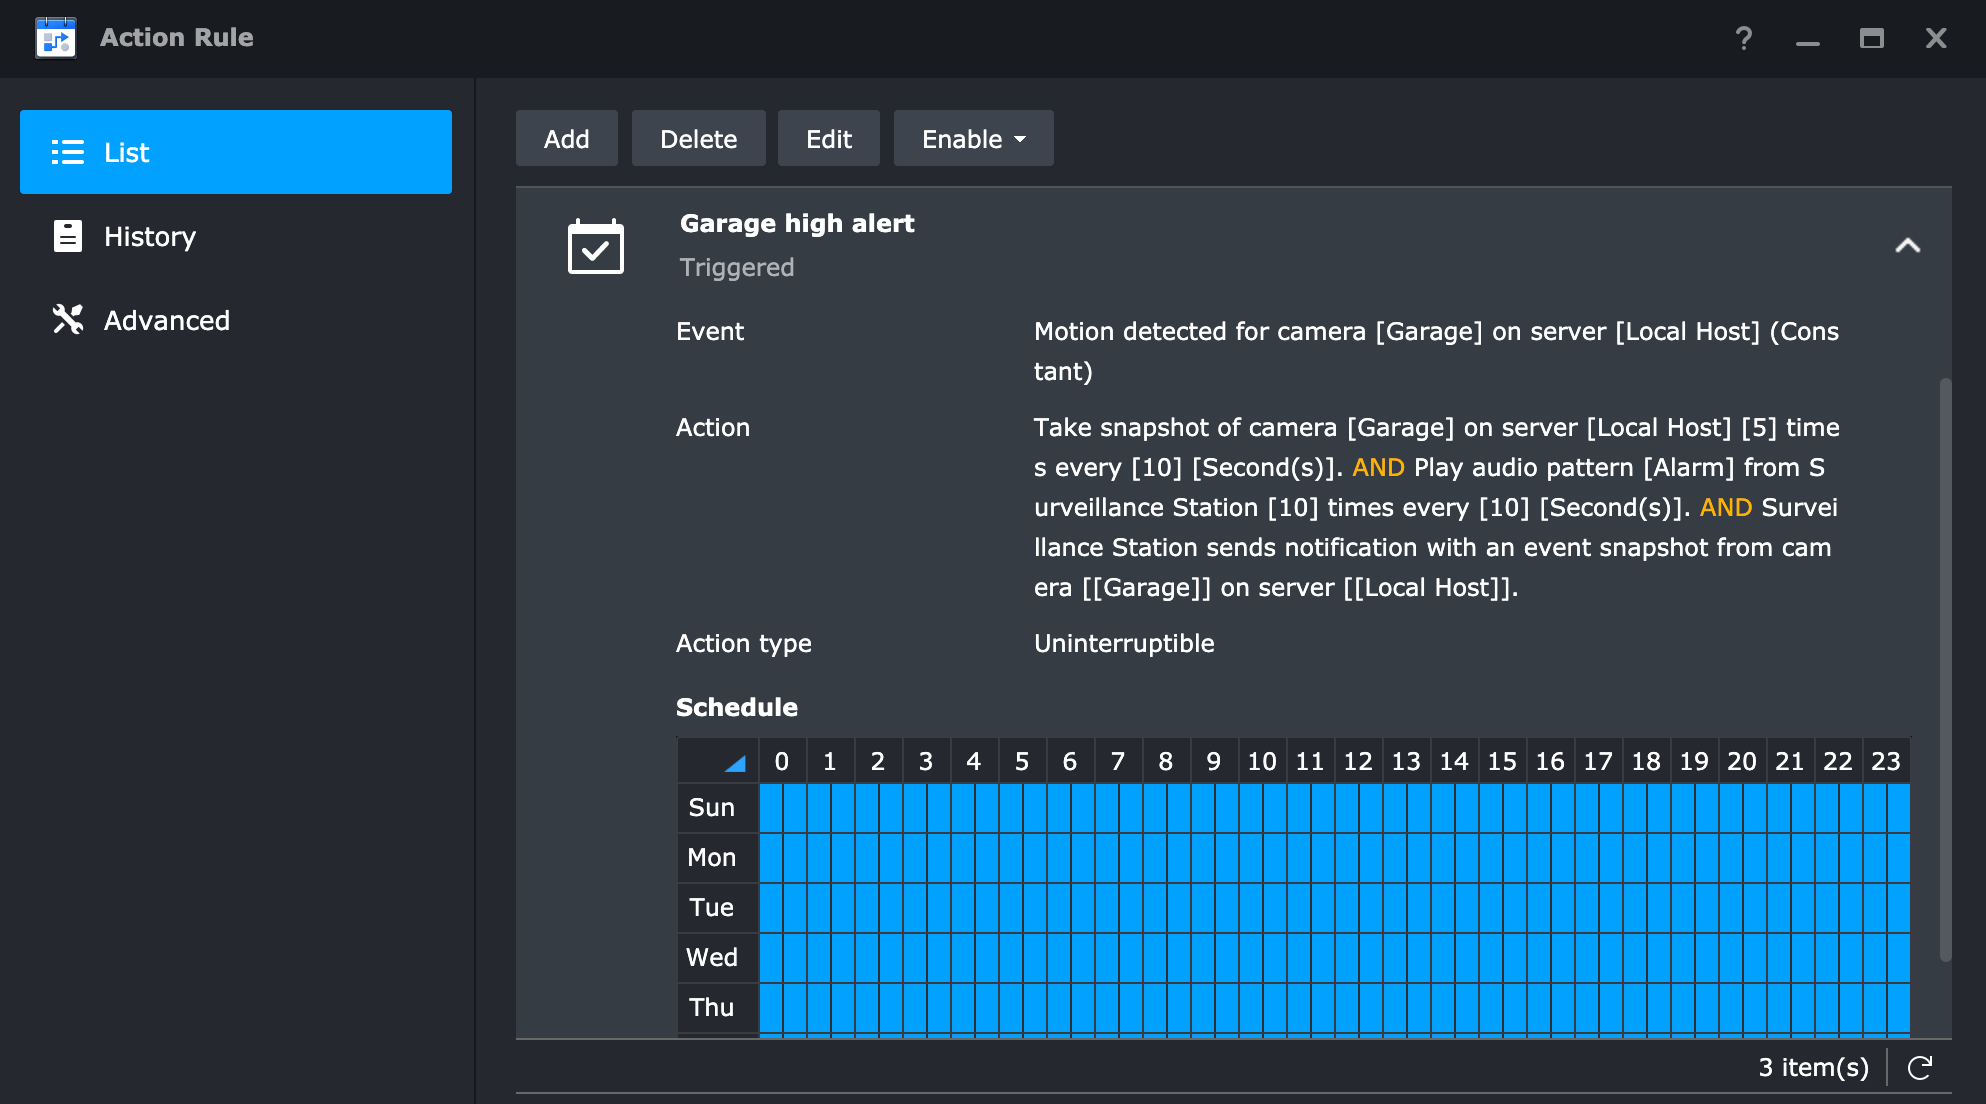Viewport: 1986px width, 1104px height.
Task: Click the Action Rule window title
Action: point(177,37)
